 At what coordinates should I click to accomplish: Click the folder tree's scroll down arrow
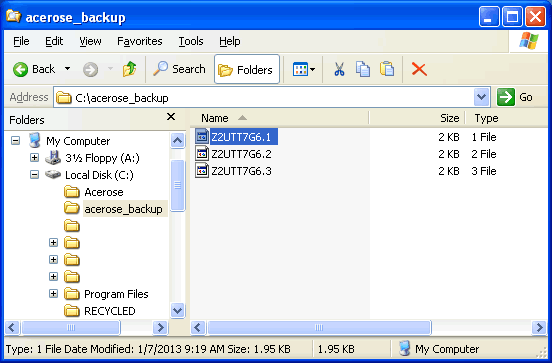(x=177, y=311)
